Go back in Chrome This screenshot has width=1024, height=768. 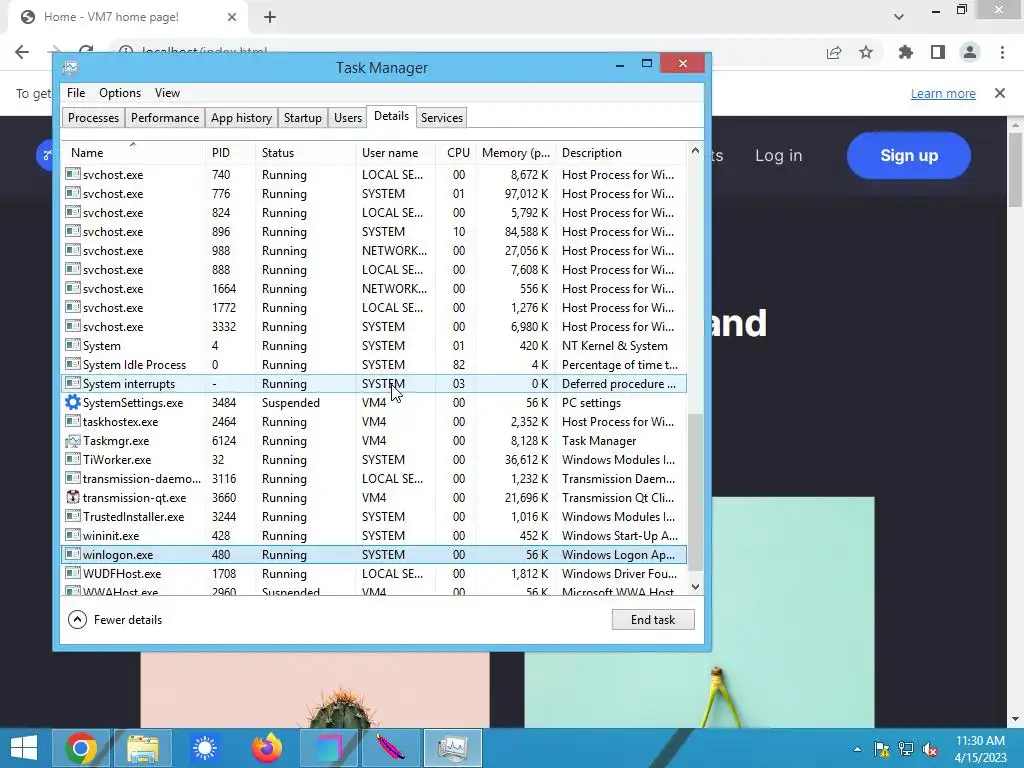(22, 52)
